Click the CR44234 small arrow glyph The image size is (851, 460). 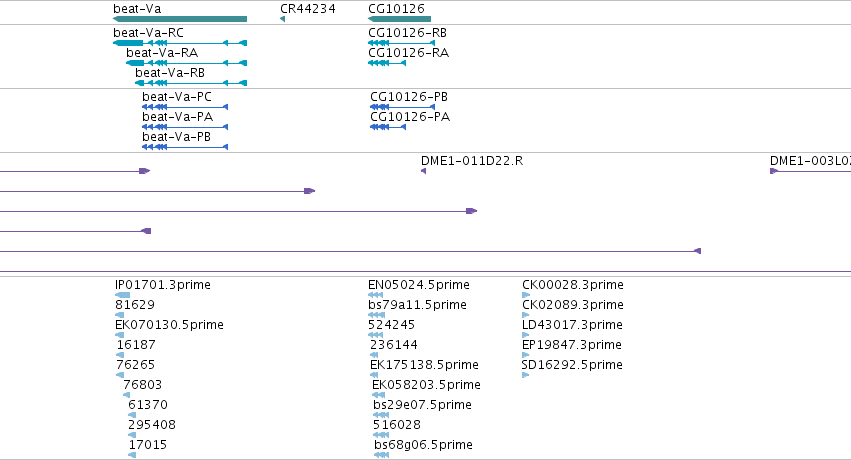282,19
